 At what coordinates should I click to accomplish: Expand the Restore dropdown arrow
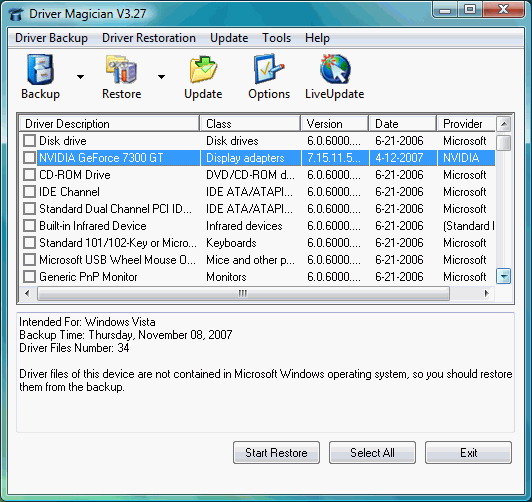[162, 77]
